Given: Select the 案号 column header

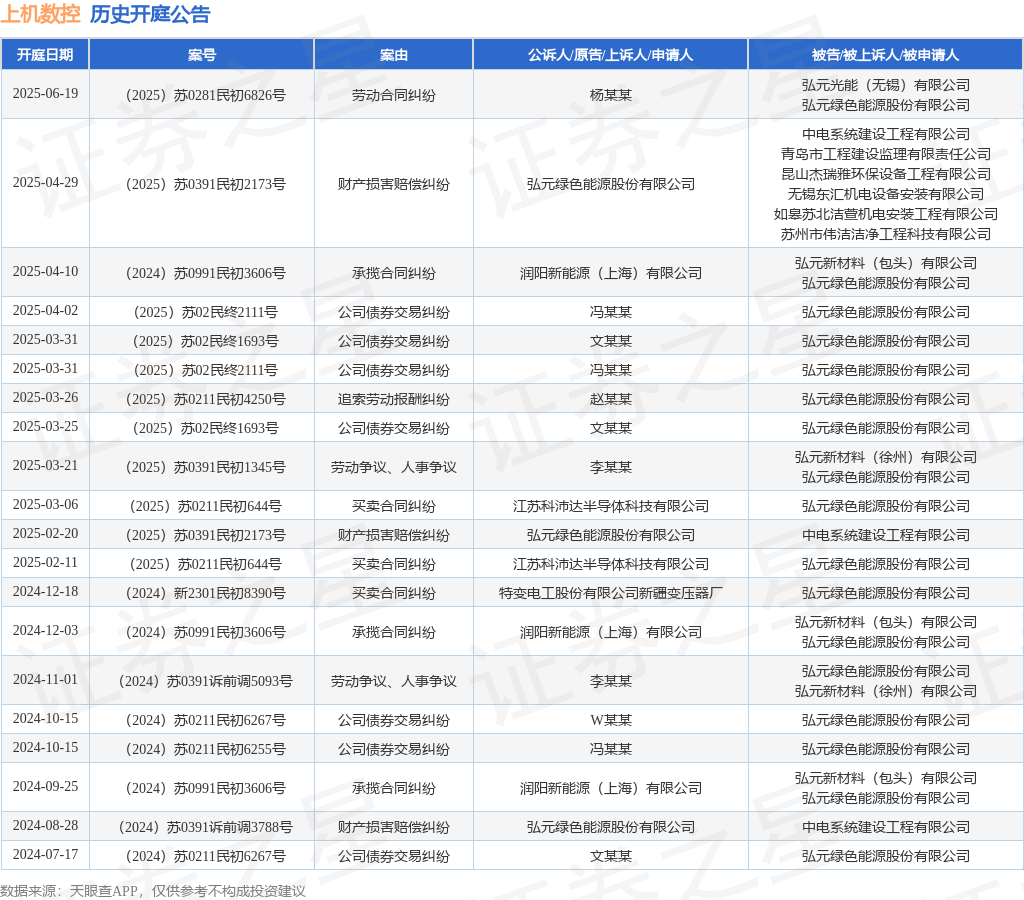Looking at the screenshot, I should (202, 55).
